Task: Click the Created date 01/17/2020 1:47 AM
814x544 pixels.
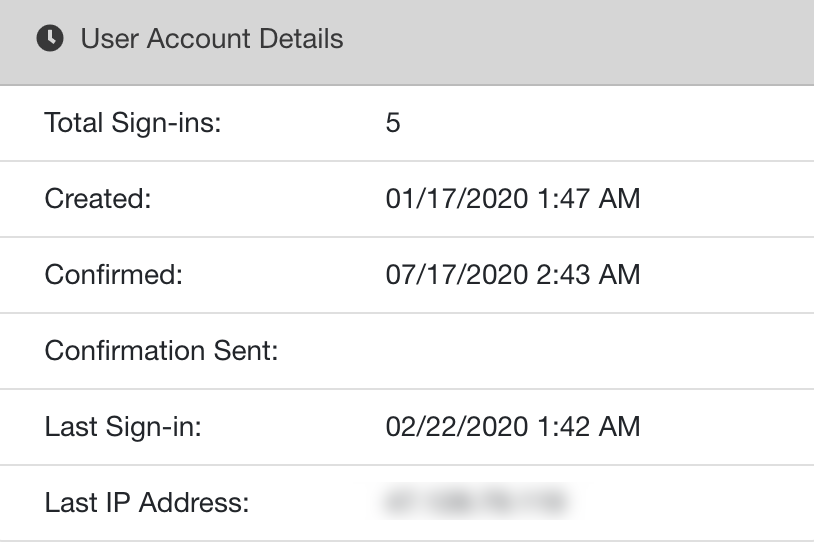Action: coord(513,199)
